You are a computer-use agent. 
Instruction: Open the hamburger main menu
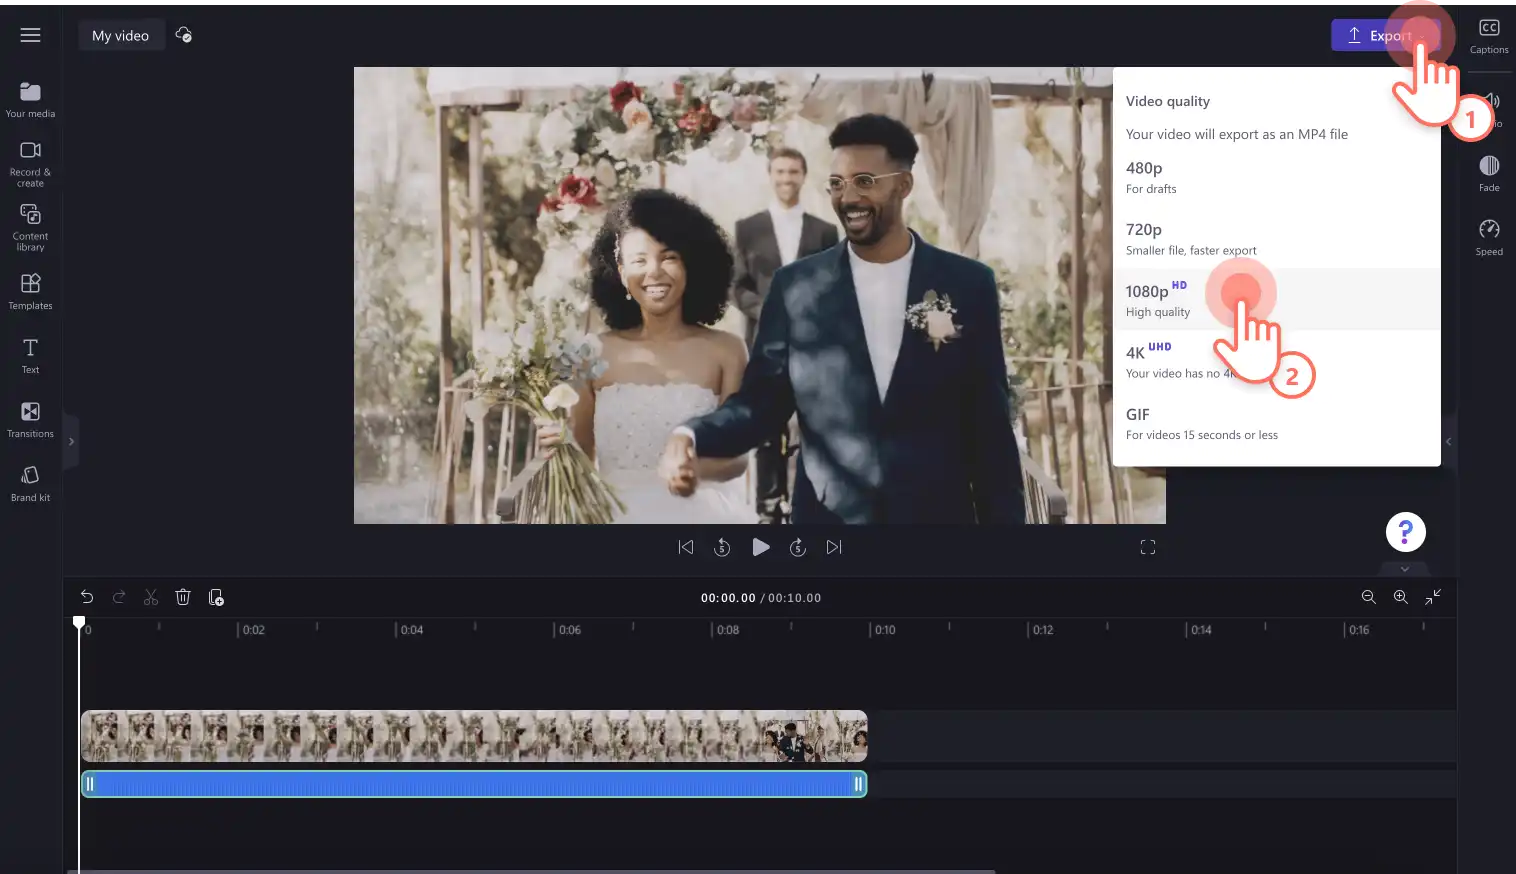tap(31, 35)
